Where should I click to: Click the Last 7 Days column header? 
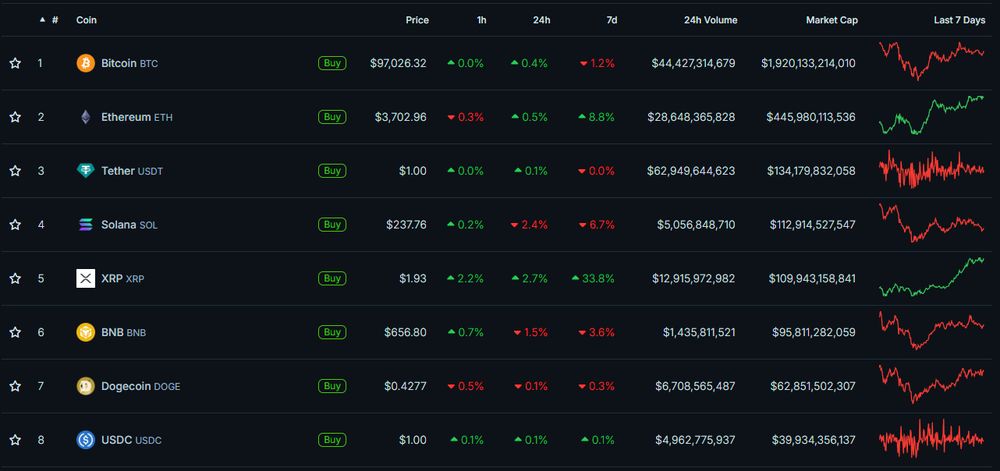[959, 20]
